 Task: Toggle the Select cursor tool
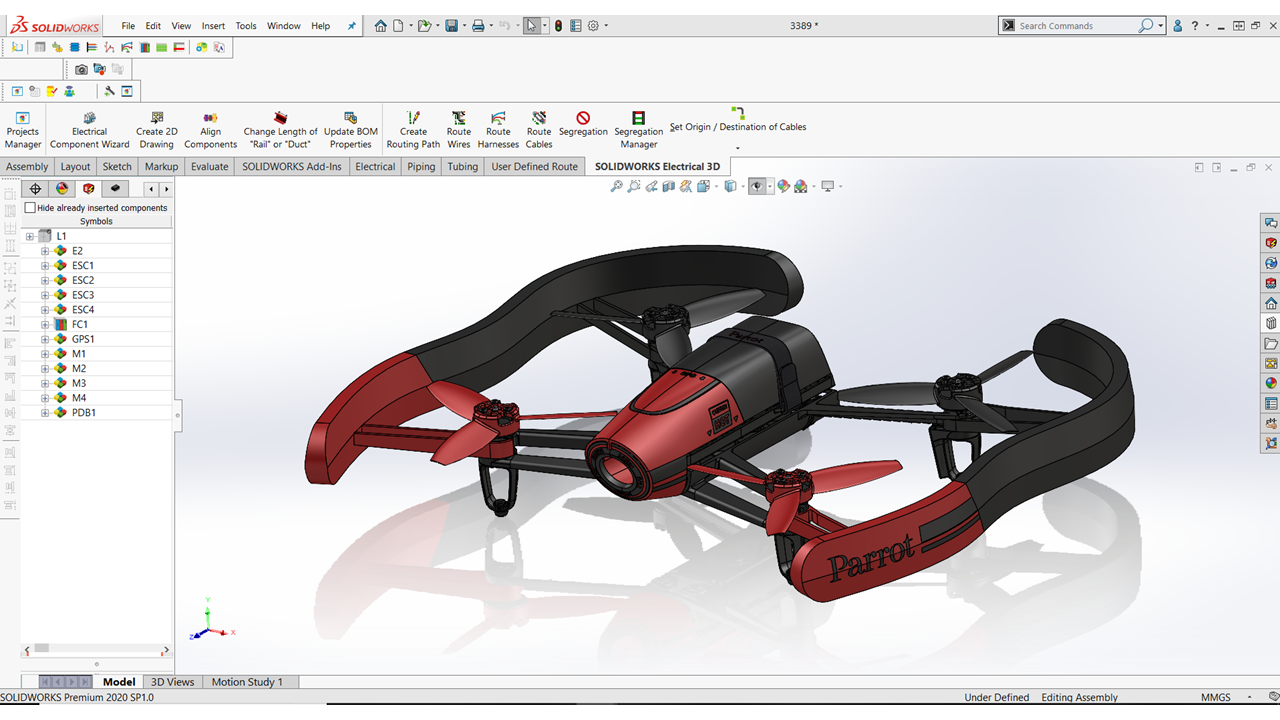(532, 26)
